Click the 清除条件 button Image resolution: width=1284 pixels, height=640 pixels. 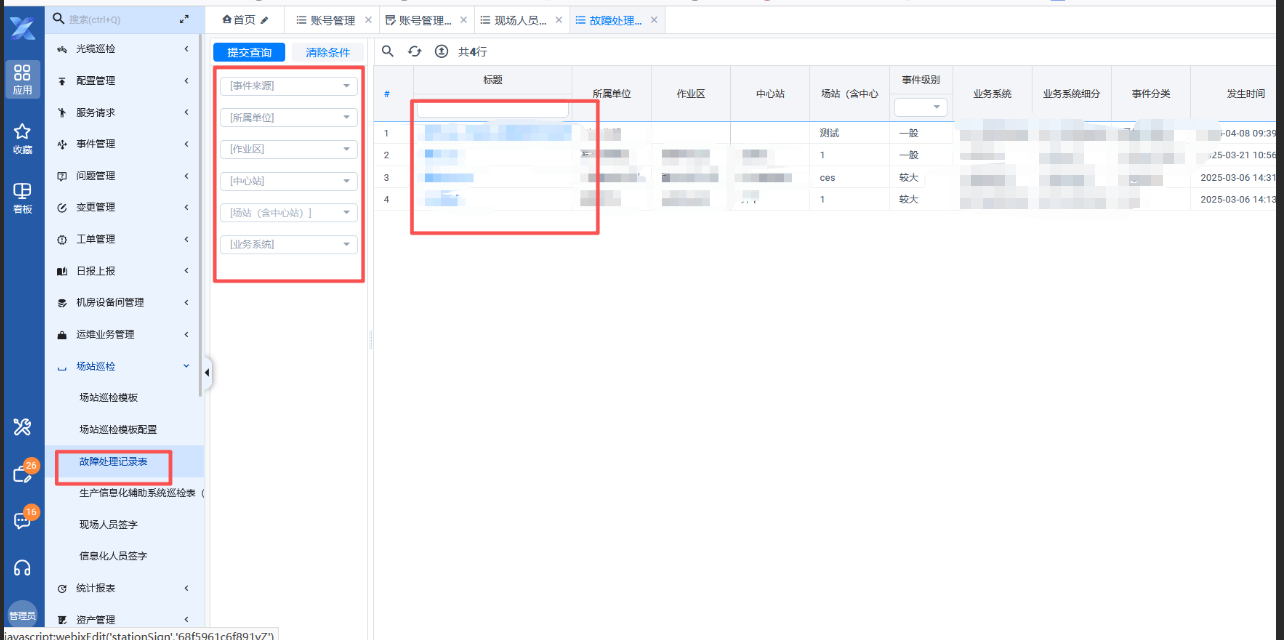pos(328,52)
